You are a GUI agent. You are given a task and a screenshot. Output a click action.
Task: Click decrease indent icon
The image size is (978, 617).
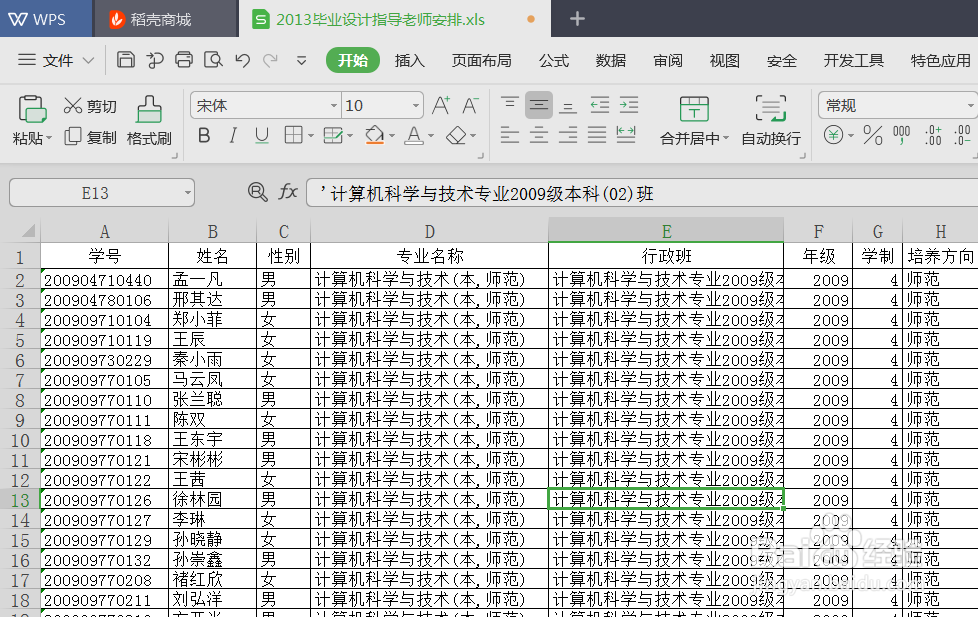600,105
